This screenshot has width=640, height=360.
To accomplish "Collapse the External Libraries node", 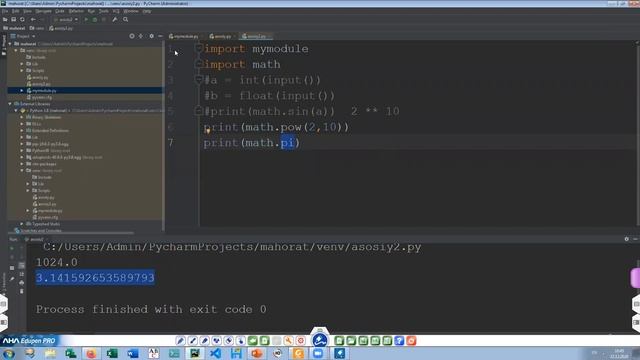I will point(10,104).
